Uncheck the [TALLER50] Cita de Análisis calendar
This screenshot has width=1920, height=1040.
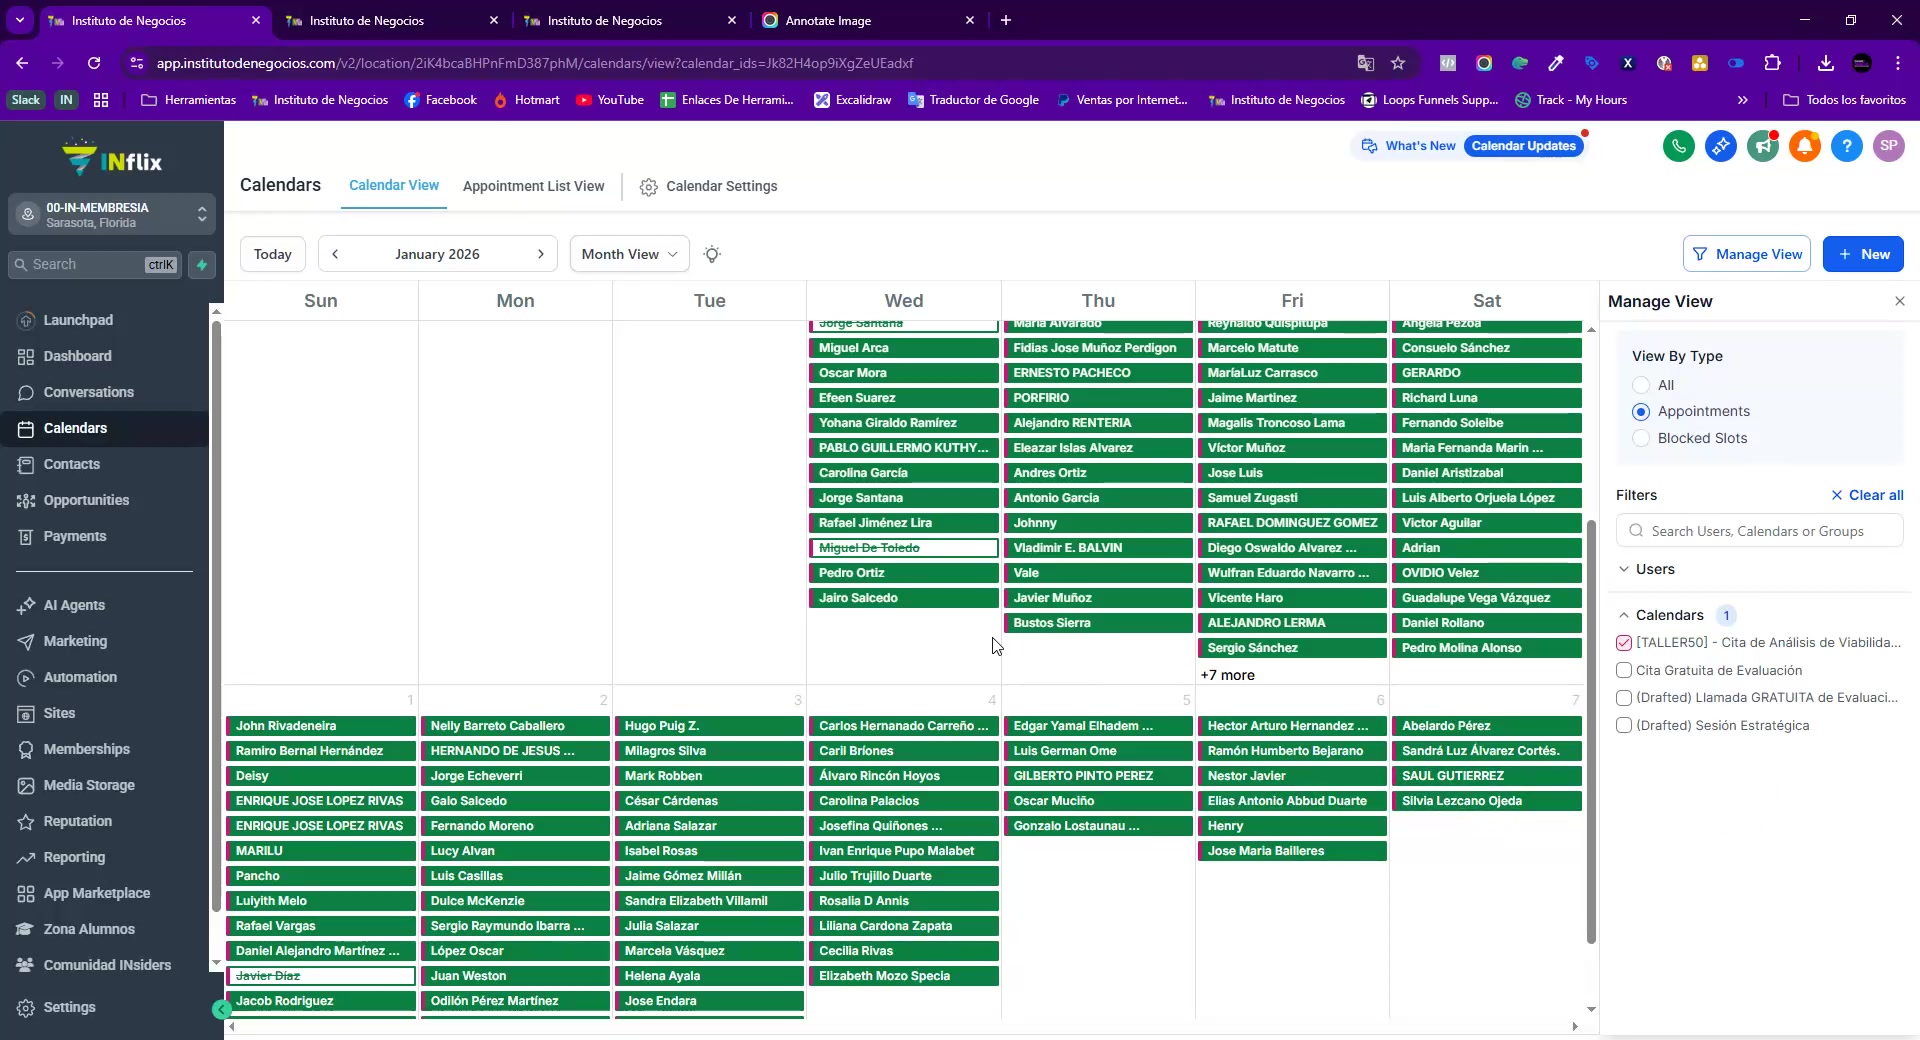pyautogui.click(x=1624, y=643)
